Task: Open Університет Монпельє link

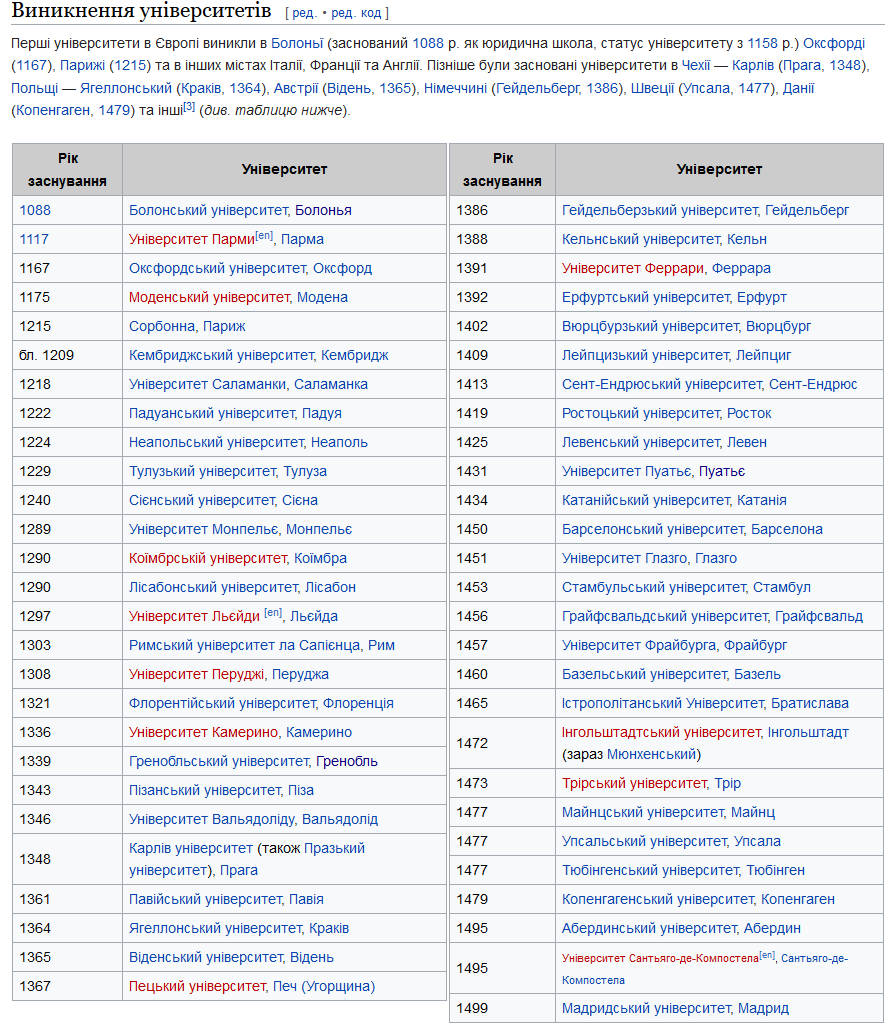Action: [x=204, y=529]
